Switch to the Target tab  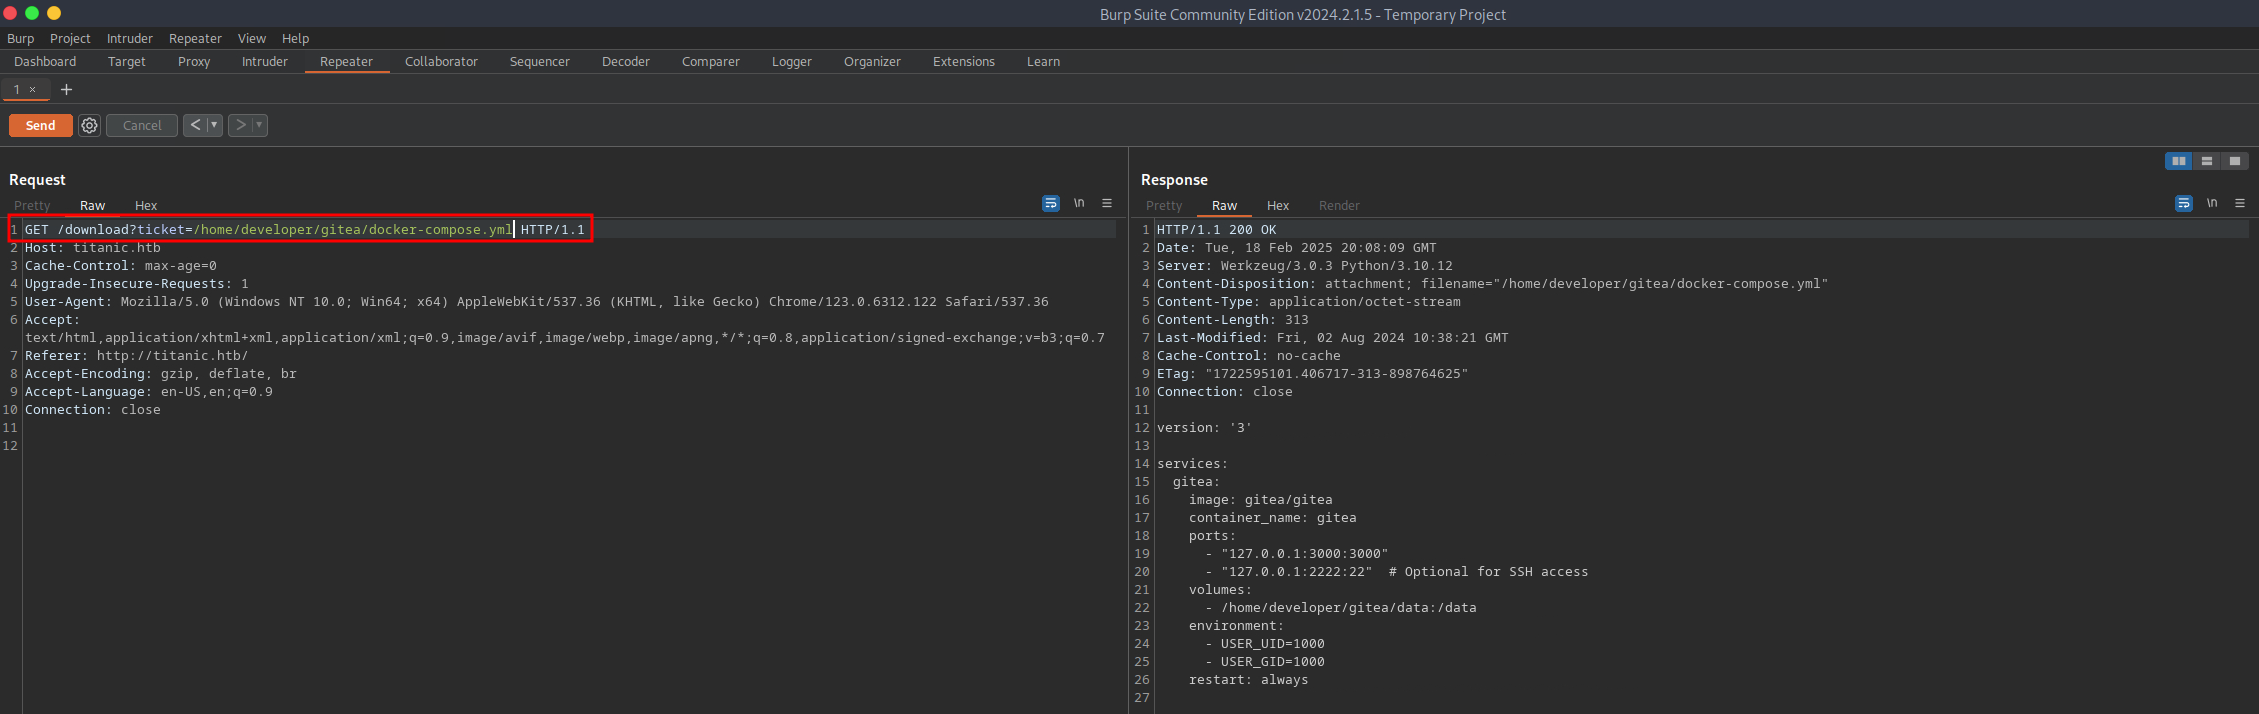(x=127, y=61)
